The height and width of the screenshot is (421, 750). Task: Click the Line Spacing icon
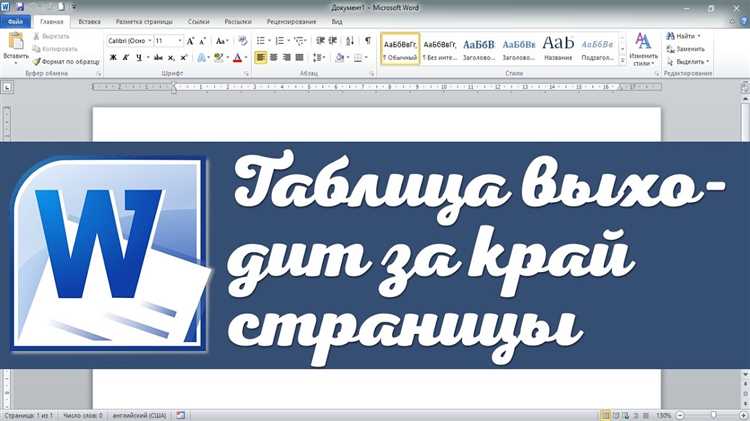pos(317,58)
